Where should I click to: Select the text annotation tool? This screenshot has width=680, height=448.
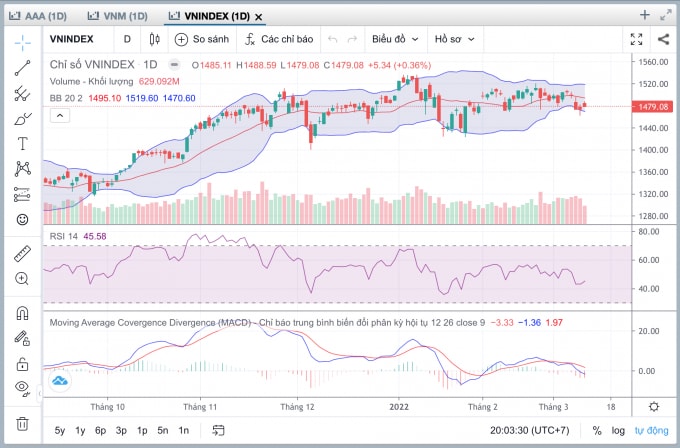click(23, 144)
